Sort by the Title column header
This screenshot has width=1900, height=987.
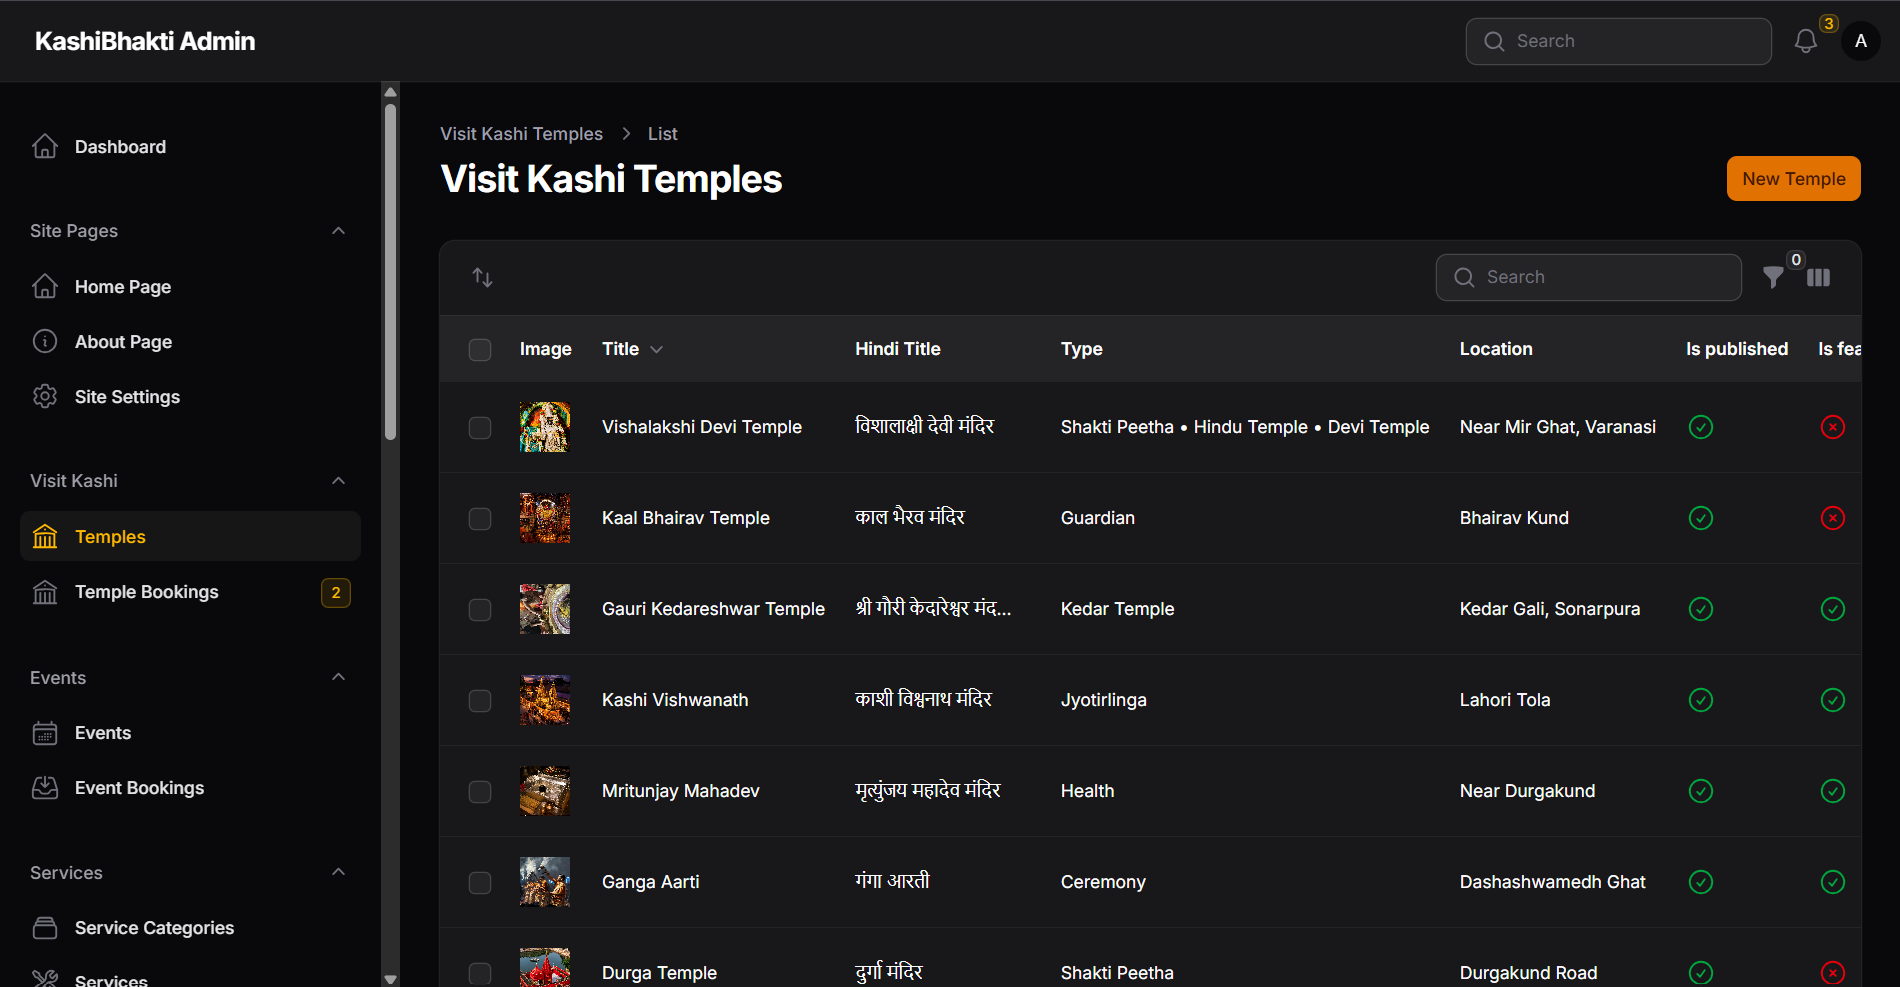(632, 349)
